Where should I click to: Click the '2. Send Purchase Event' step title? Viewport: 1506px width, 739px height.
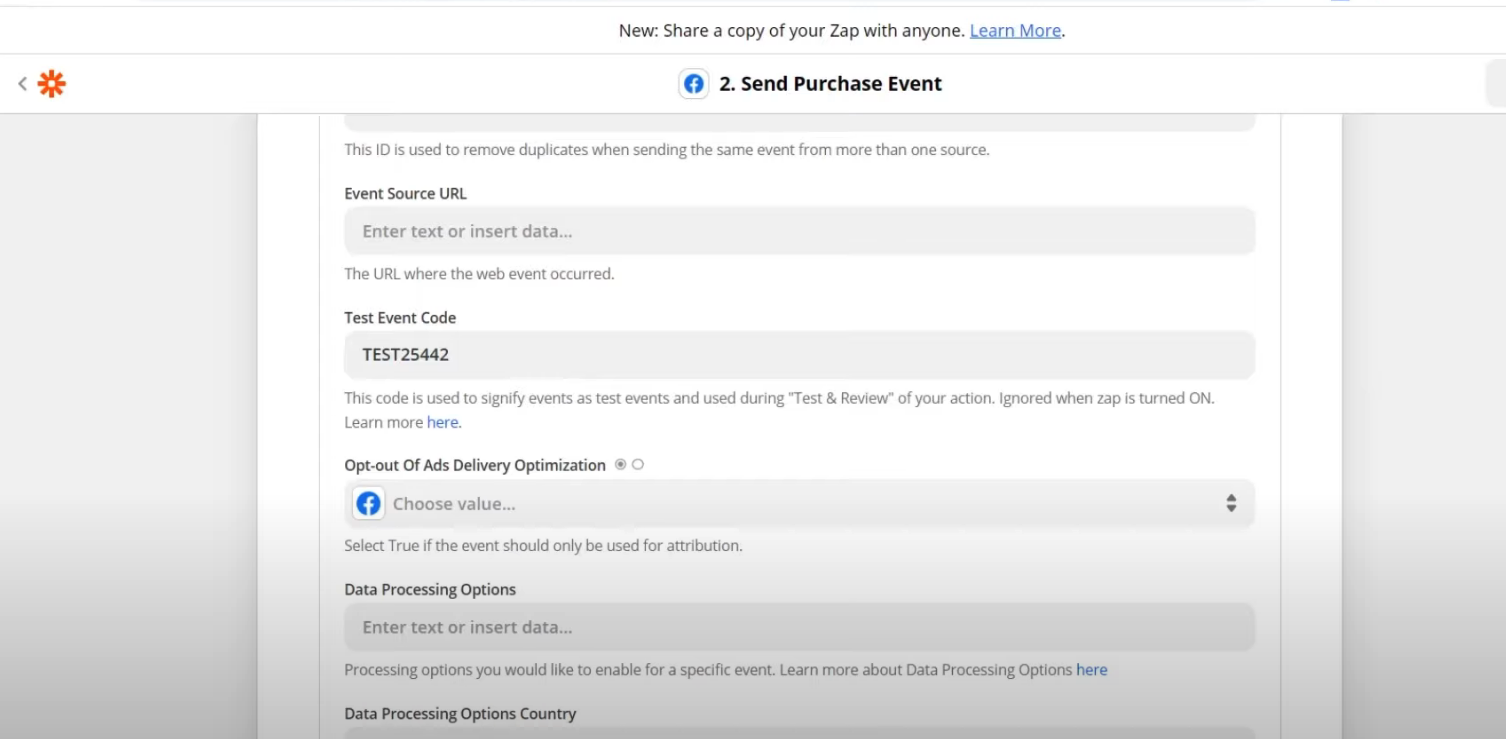[x=830, y=84]
